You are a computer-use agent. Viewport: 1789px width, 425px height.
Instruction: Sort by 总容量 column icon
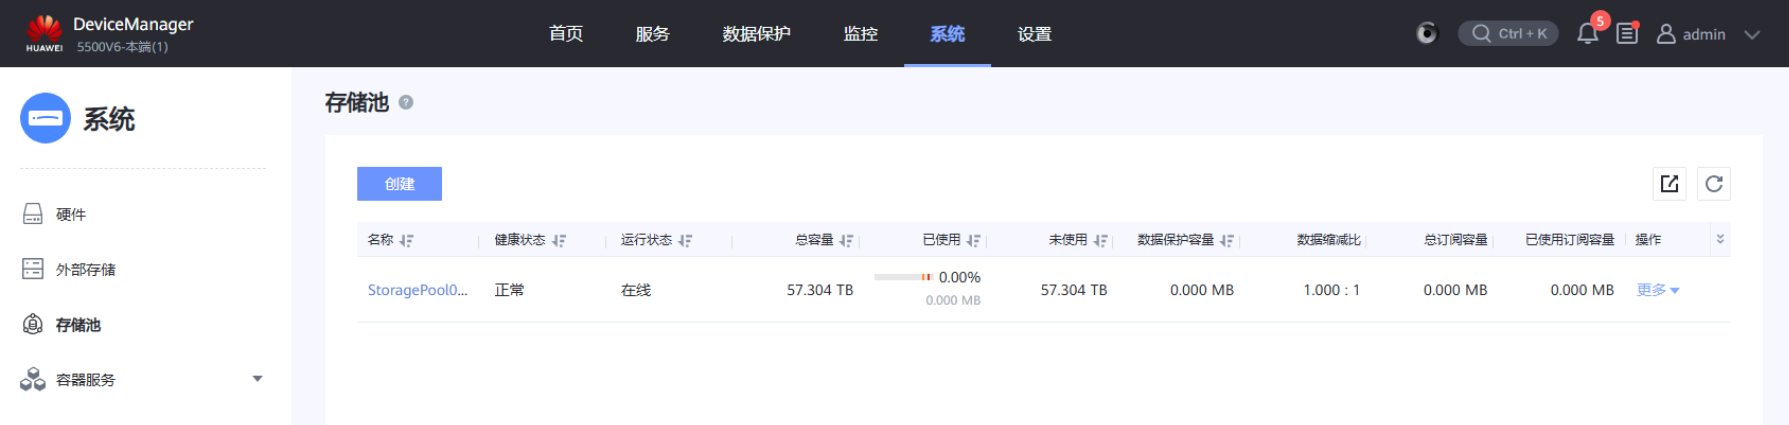[846, 241]
